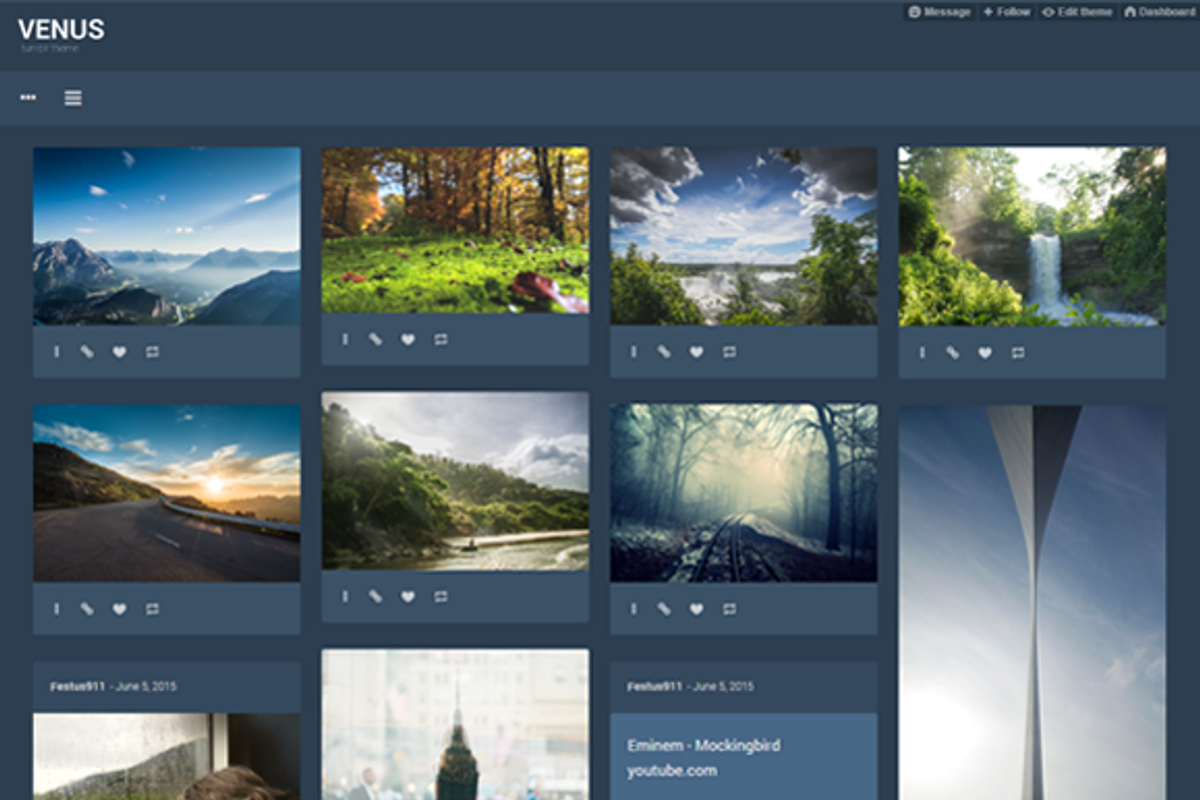
Task: Like the mountain landscape post with heart
Action: (x=119, y=352)
